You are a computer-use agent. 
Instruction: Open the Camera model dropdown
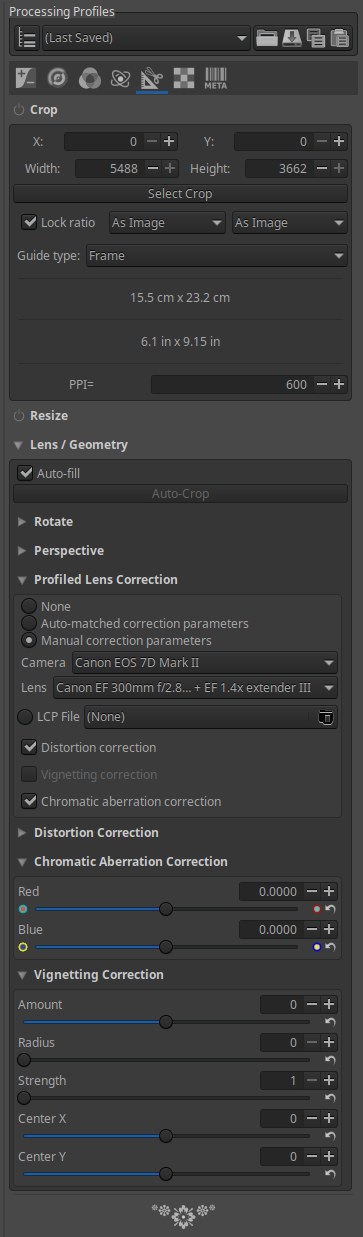point(204,663)
